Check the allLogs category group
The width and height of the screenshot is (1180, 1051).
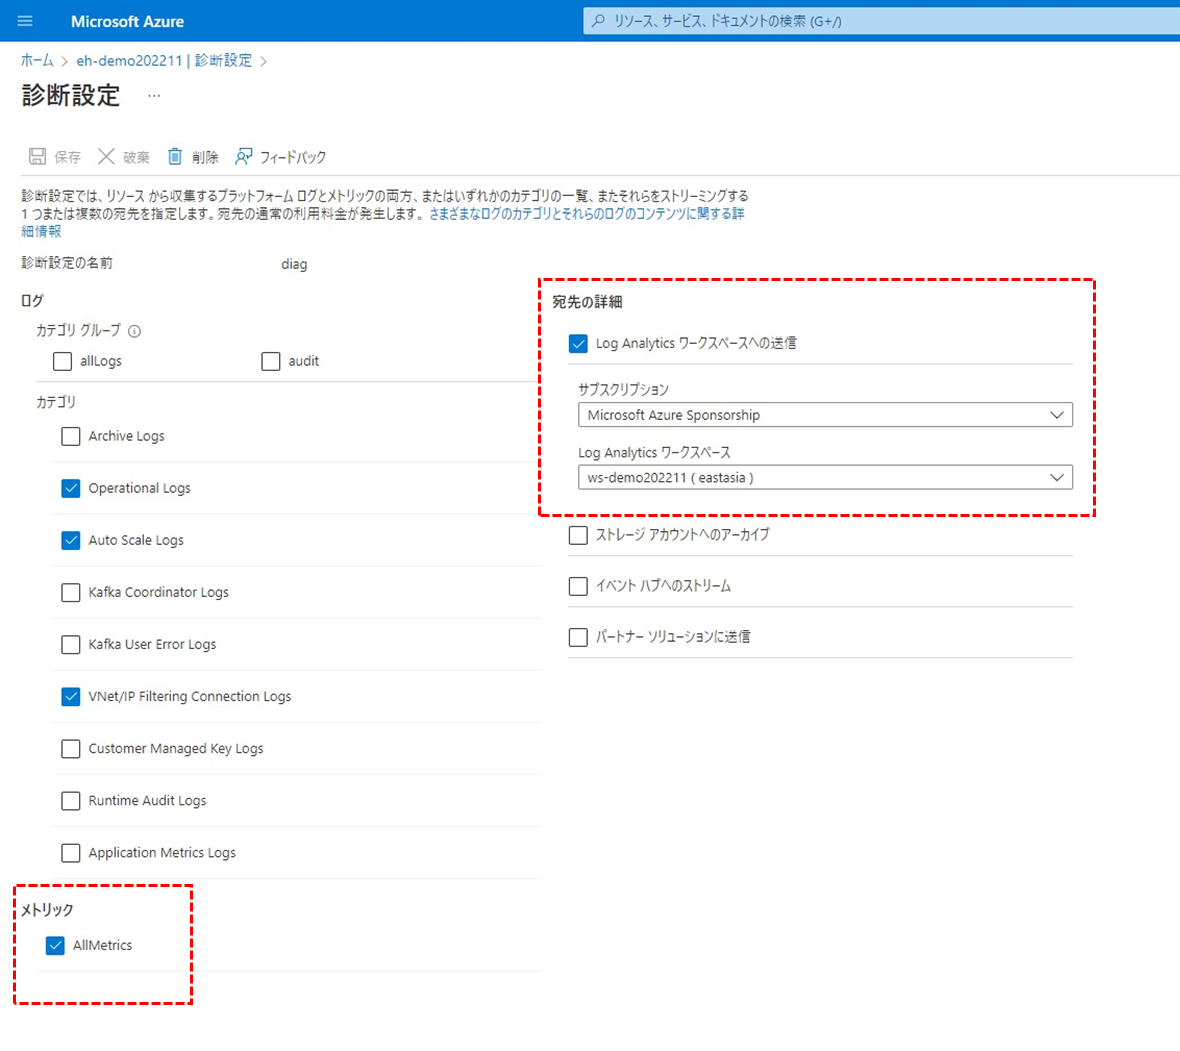coord(62,361)
